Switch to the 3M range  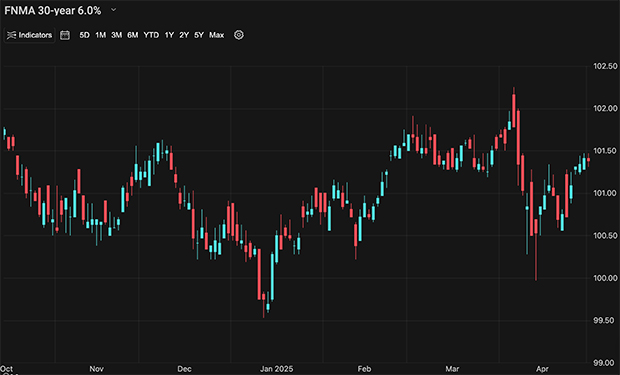[x=116, y=35]
